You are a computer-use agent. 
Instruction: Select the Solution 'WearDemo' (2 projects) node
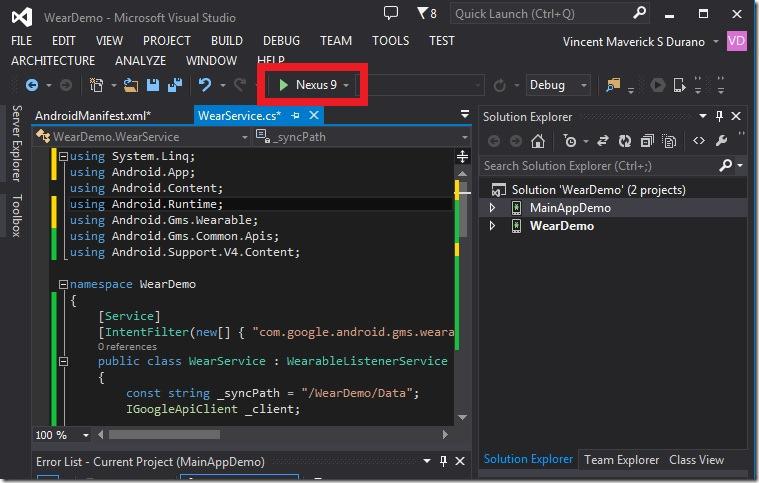[598, 190]
